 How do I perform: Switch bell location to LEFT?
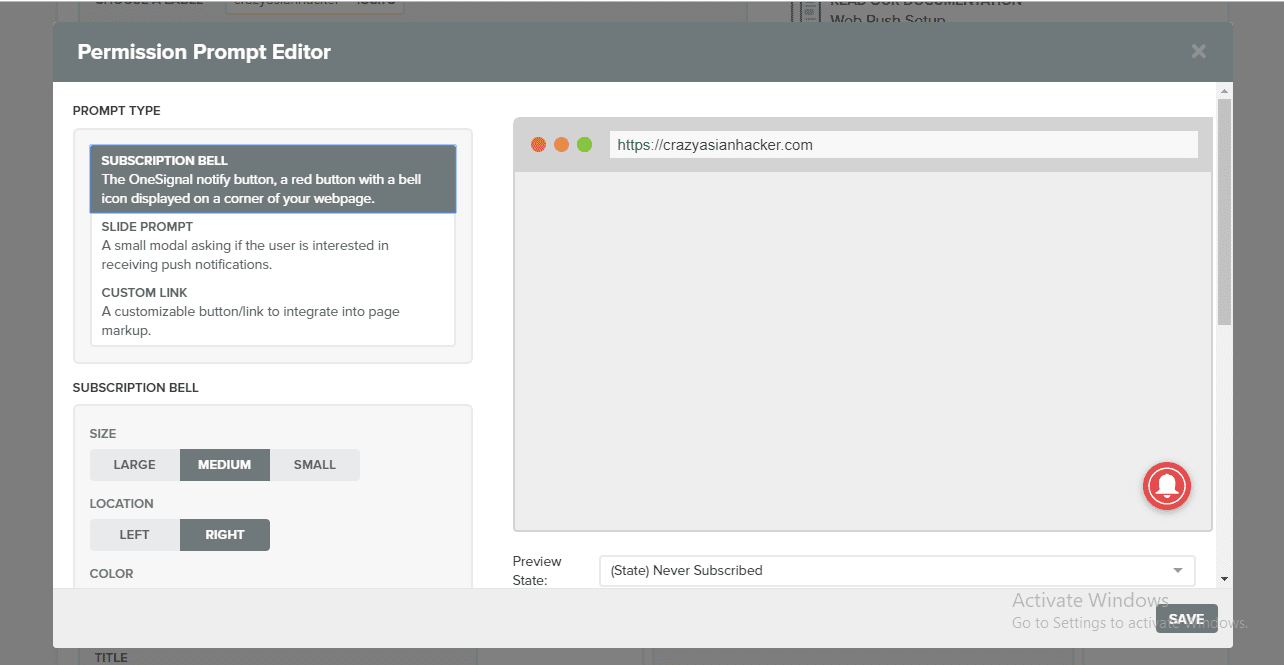[x=134, y=534]
